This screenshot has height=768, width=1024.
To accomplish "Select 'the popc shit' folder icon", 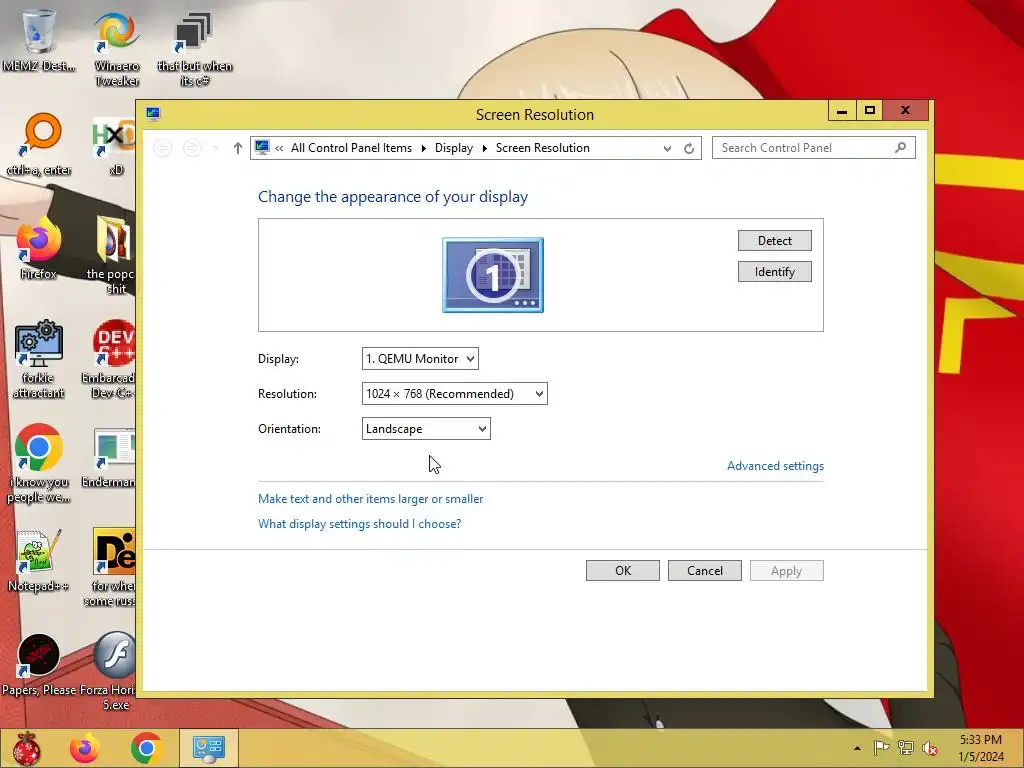I will tap(111, 256).
